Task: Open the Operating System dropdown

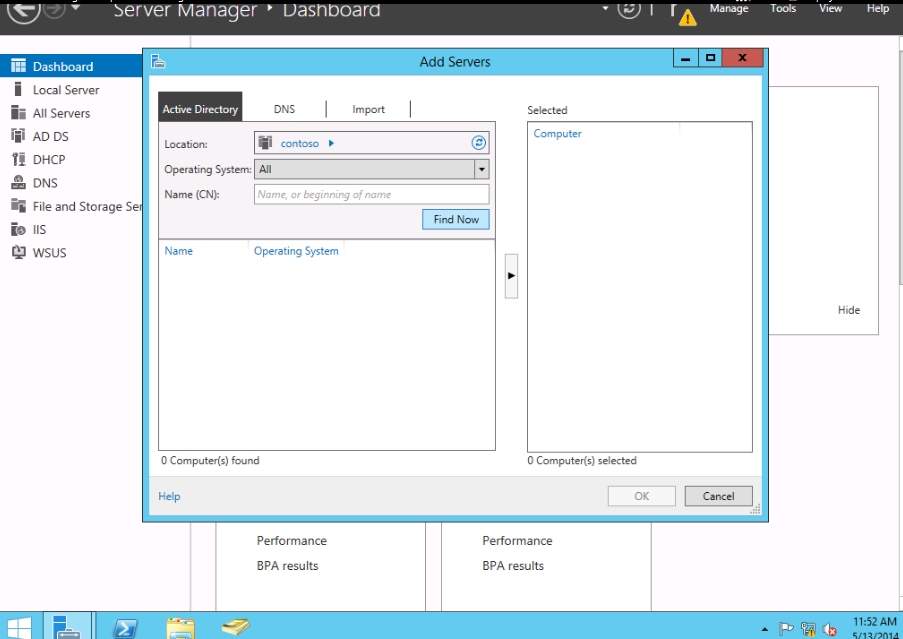Action: pos(481,169)
